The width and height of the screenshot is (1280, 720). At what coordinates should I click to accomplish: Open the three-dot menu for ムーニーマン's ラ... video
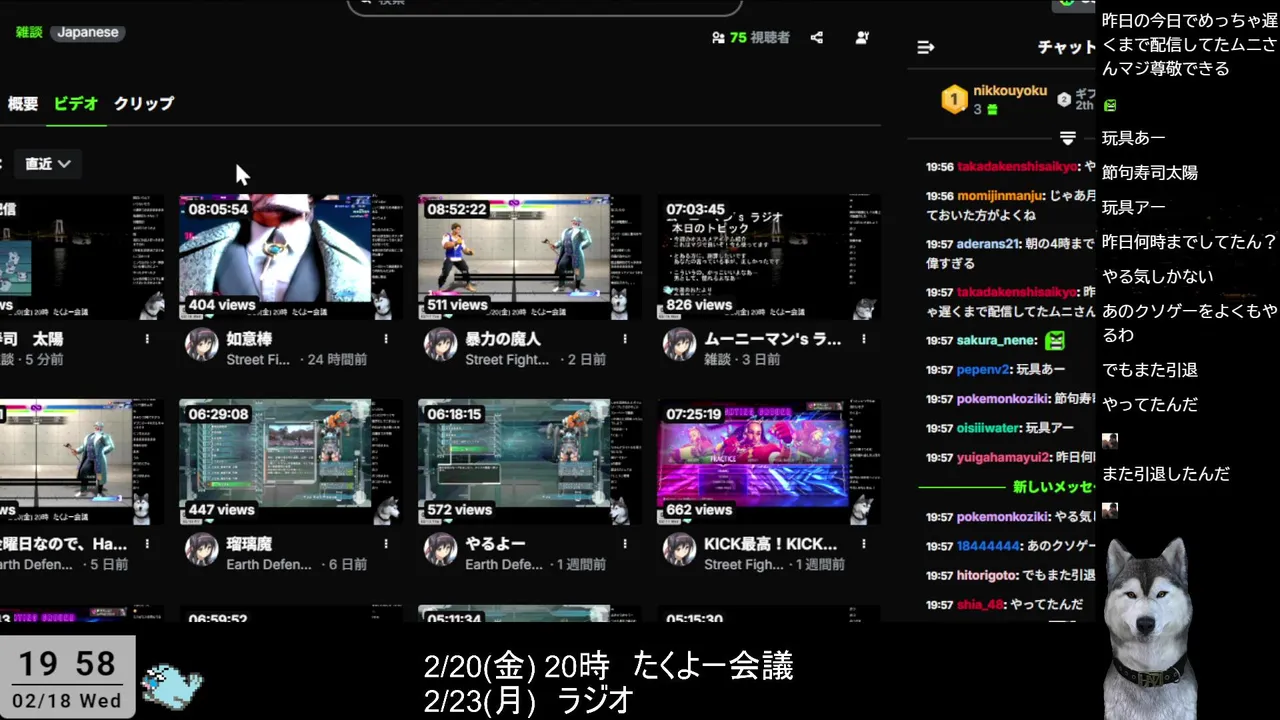pos(864,339)
